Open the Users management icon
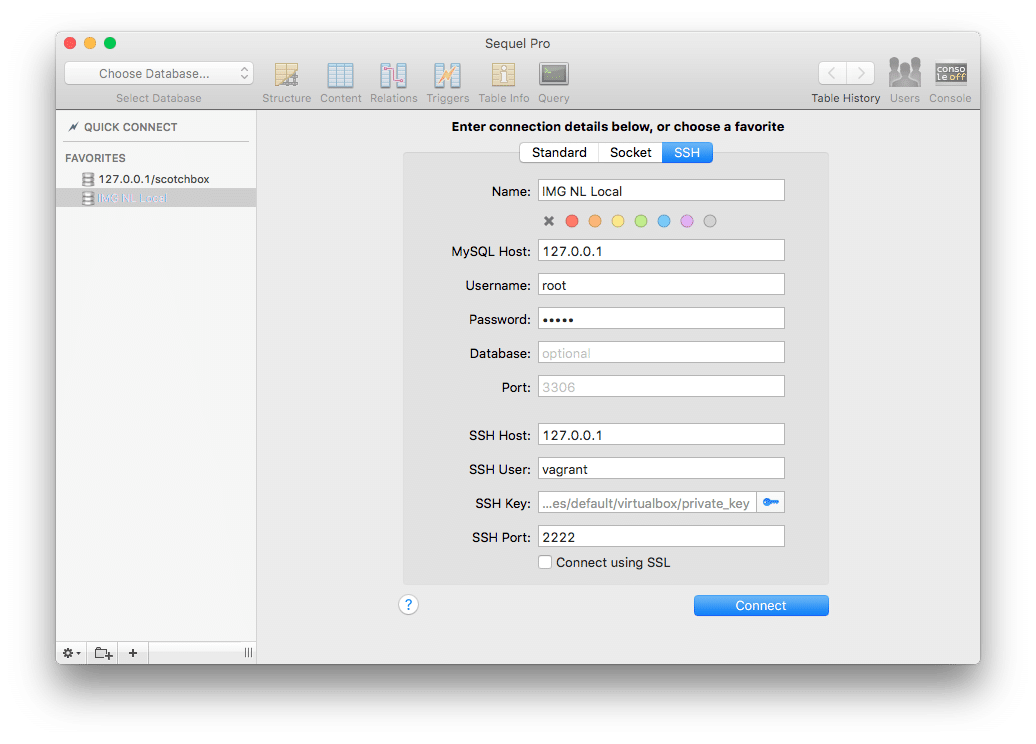The image size is (1036, 744). pyautogui.click(x=905, y=73)
